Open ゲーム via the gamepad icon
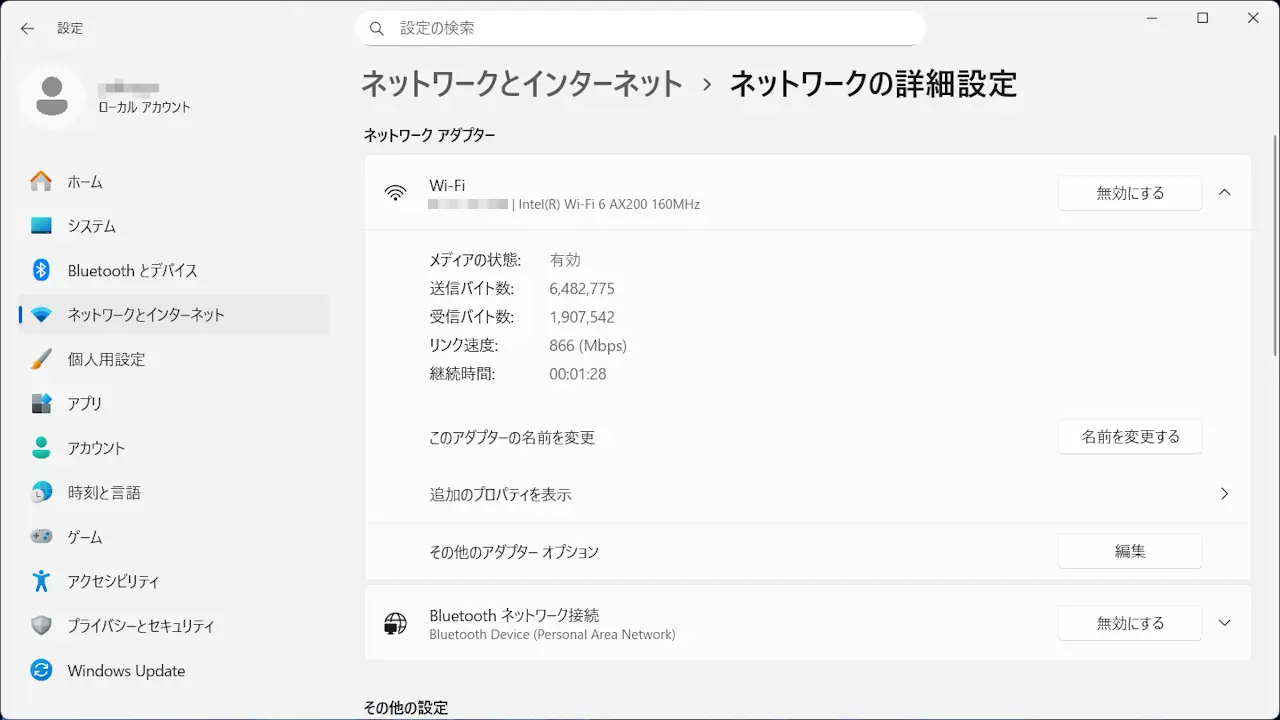The height and width of the screenshot is (720, 1280). pos(41,537)
